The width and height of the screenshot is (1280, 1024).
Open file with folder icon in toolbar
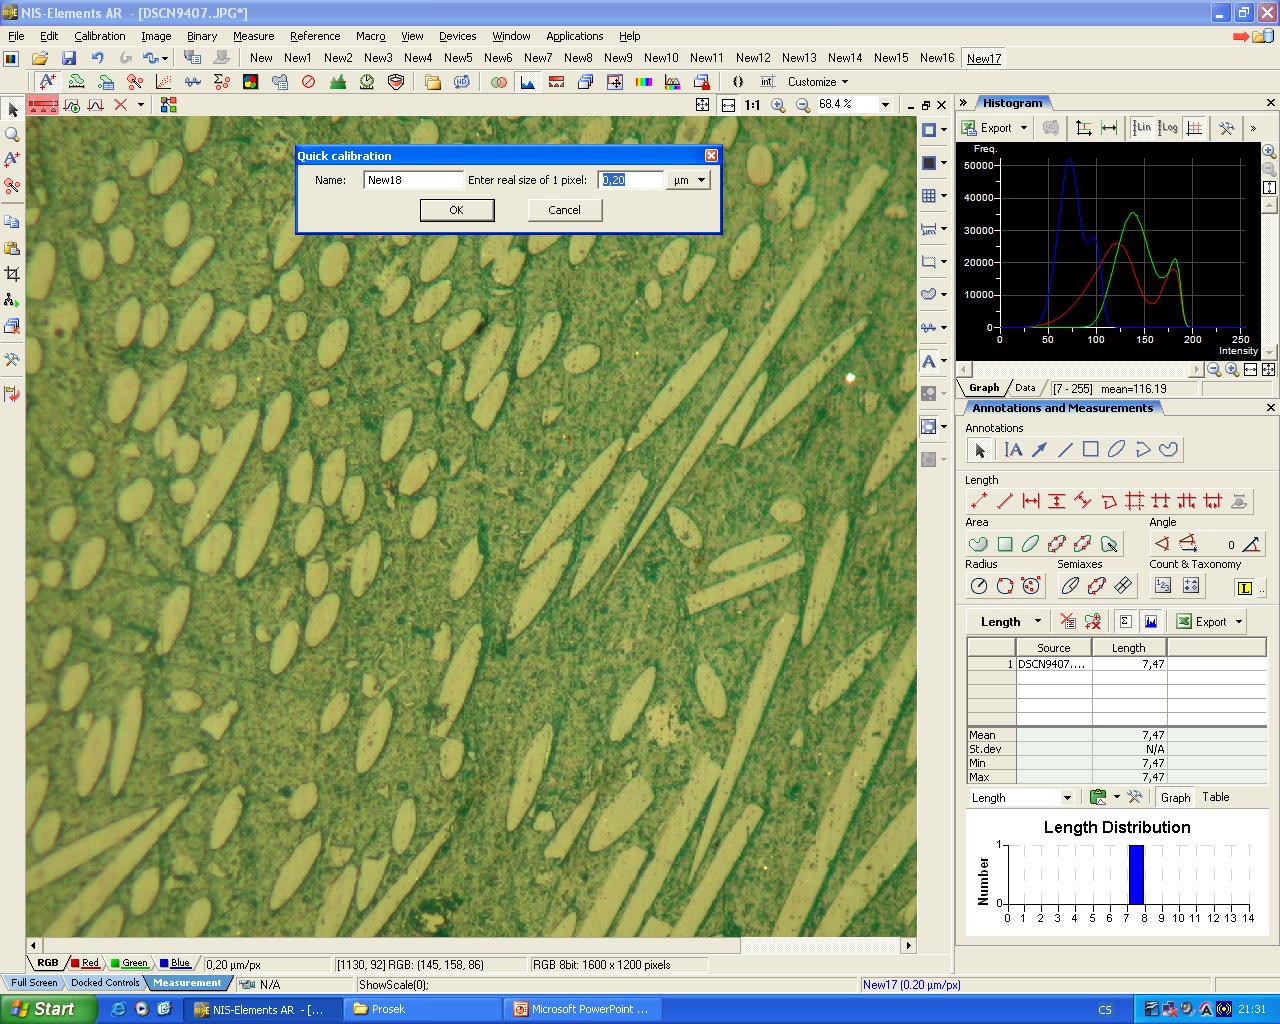tap(40, 58)
